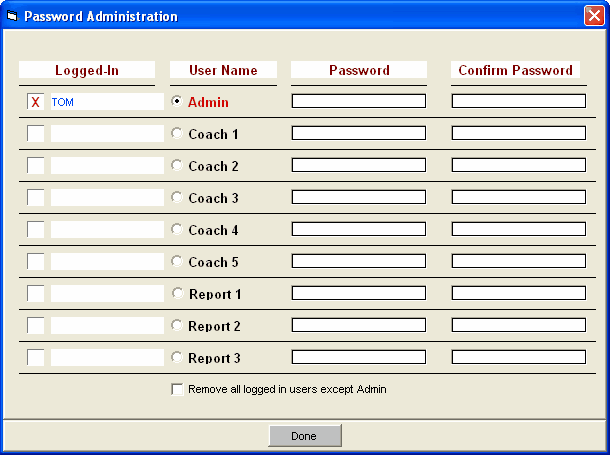Focus the Coach 2 Confirm Password field

519,165
